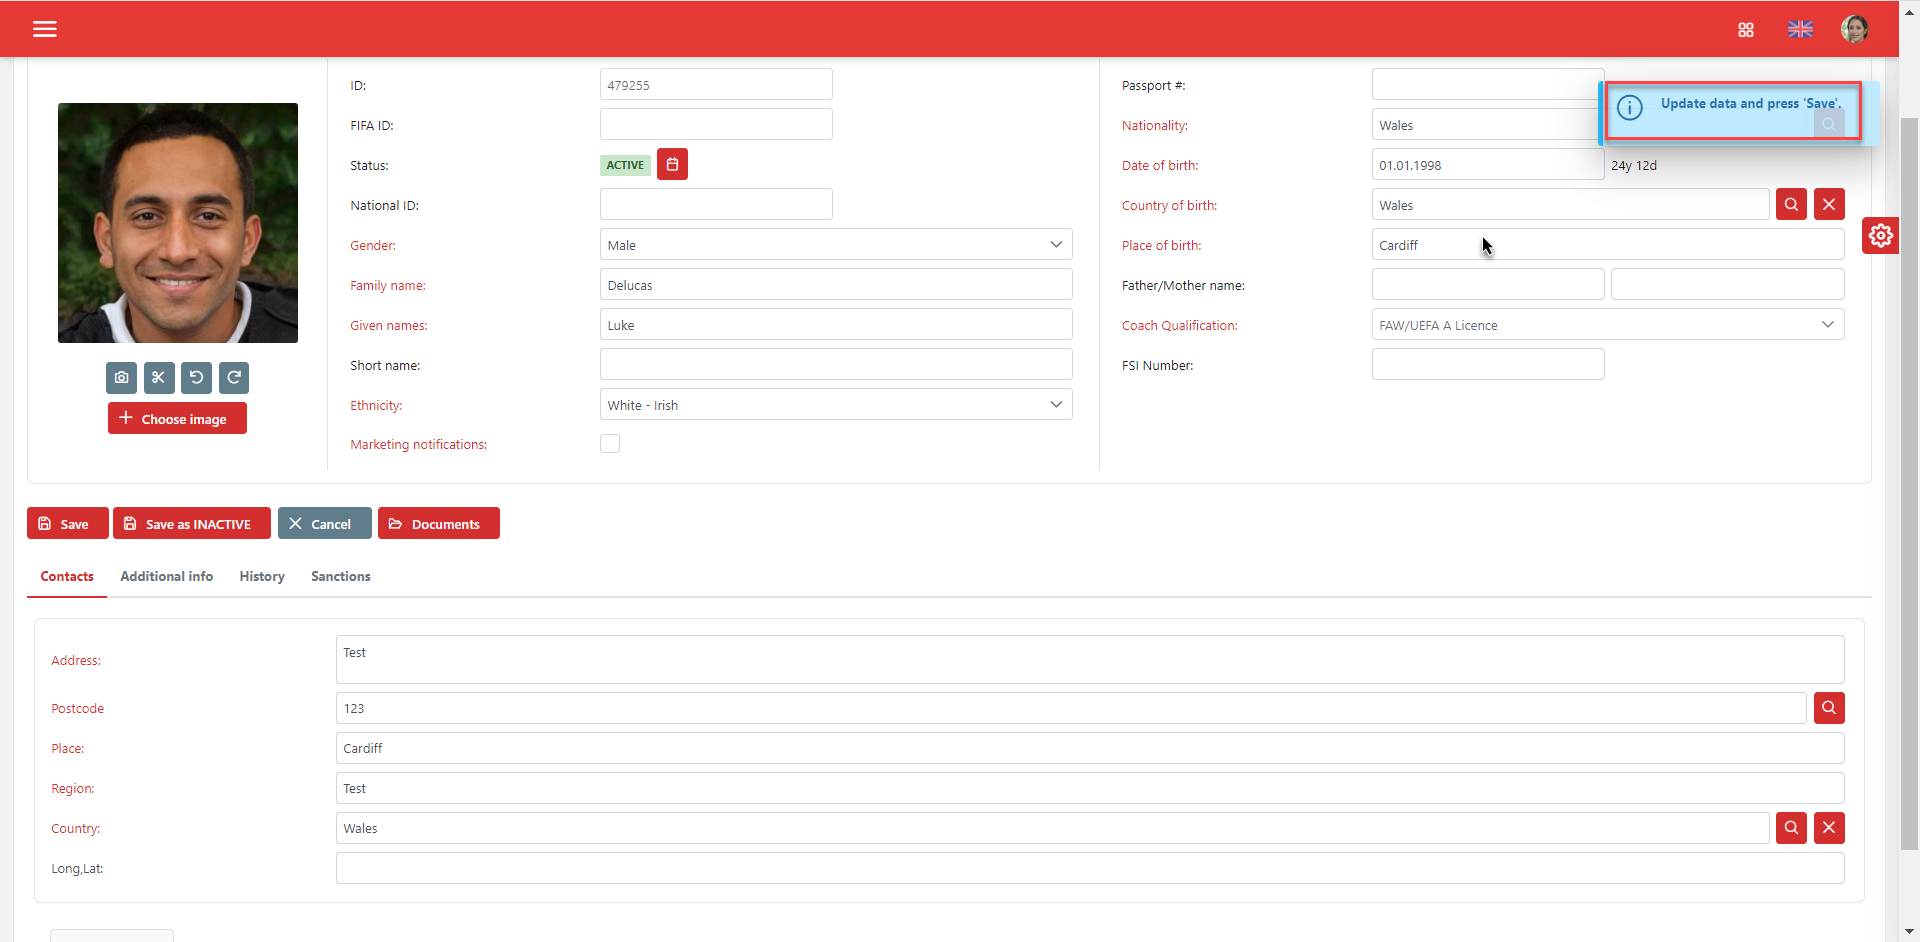Open the hamburger navigation menu
This screenshot has height=942, width=1920.
pos(45,29)
